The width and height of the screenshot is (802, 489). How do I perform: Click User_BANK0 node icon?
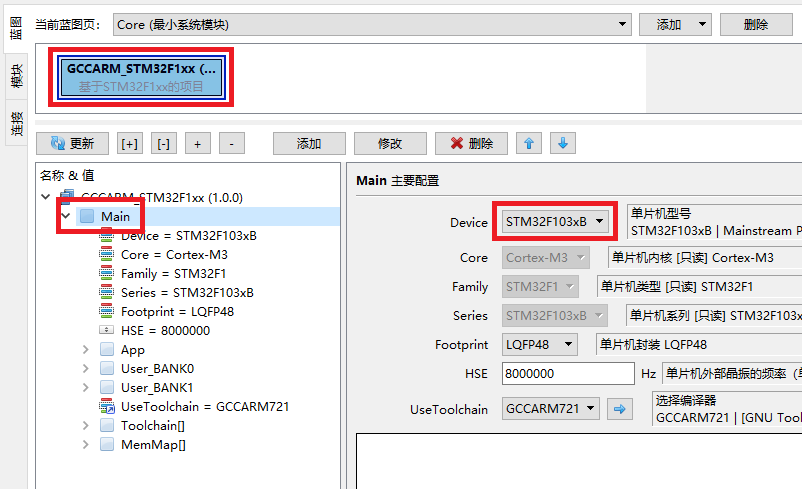click(107, 368)
